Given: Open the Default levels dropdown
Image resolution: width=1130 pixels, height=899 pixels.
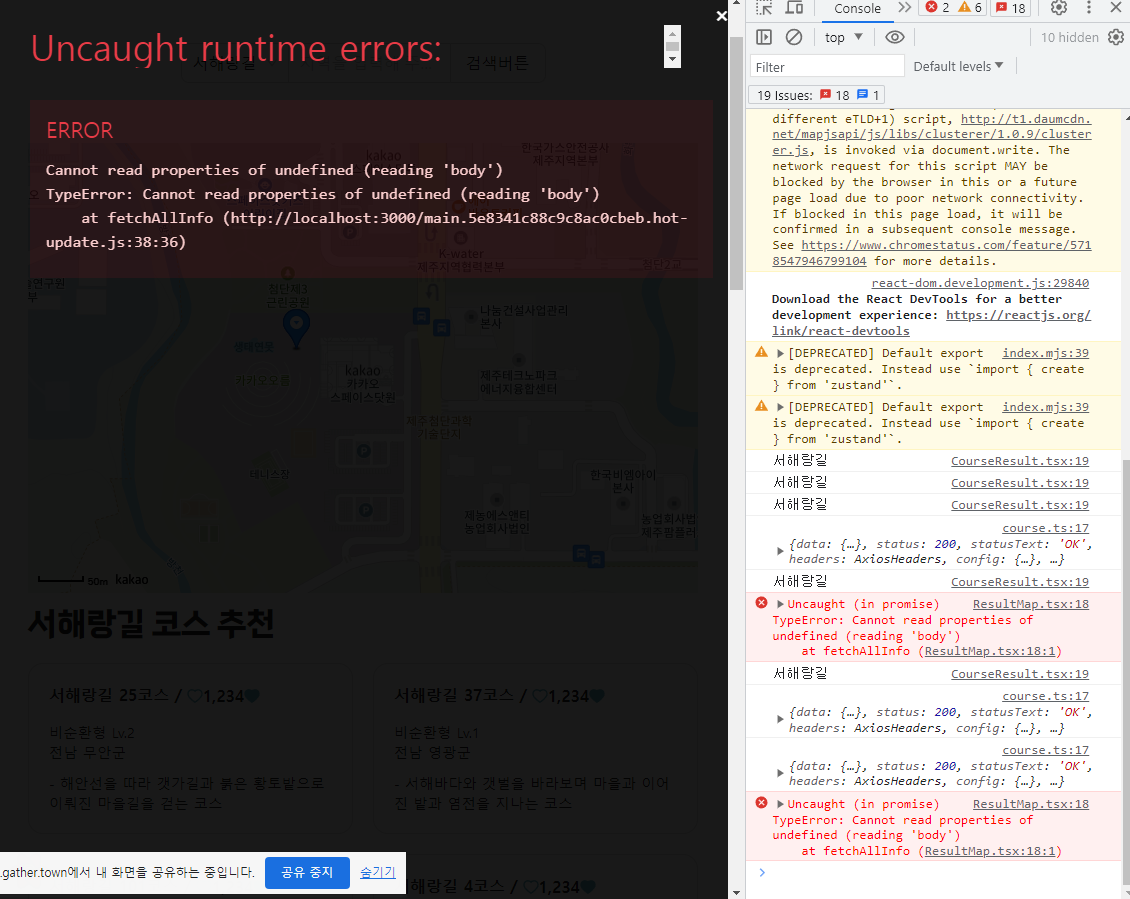Looking at the screenshot, I should 958,66.
